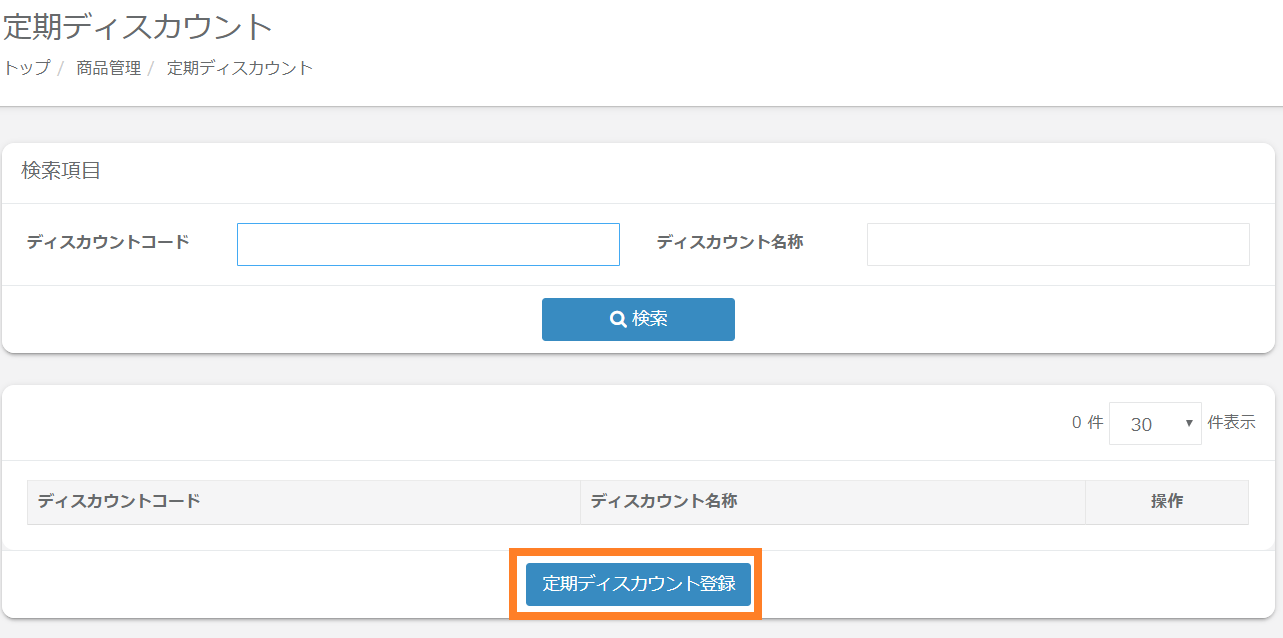Click the 検索項目 panel heading
The height and width of the screenshot is (638, 1283).
62,171
